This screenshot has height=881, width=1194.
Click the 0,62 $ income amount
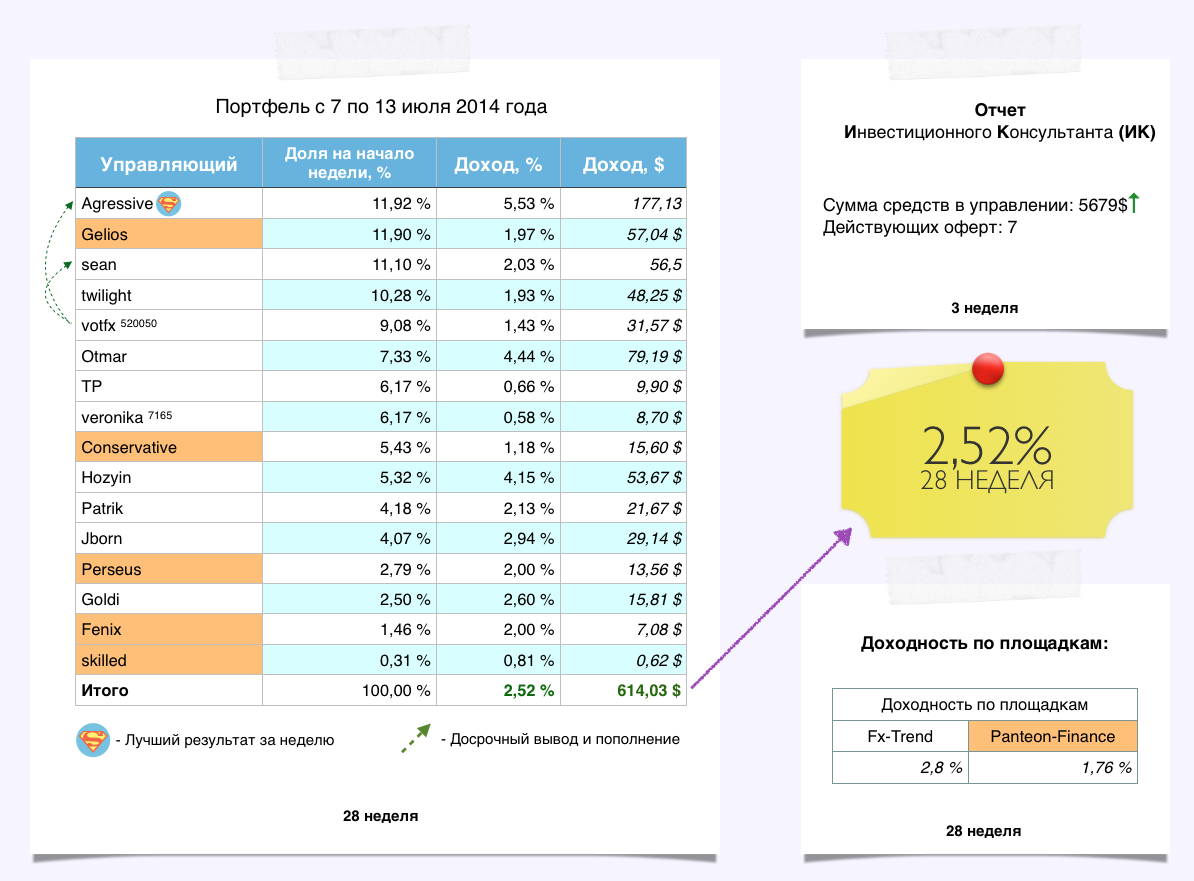click(659, 660)
